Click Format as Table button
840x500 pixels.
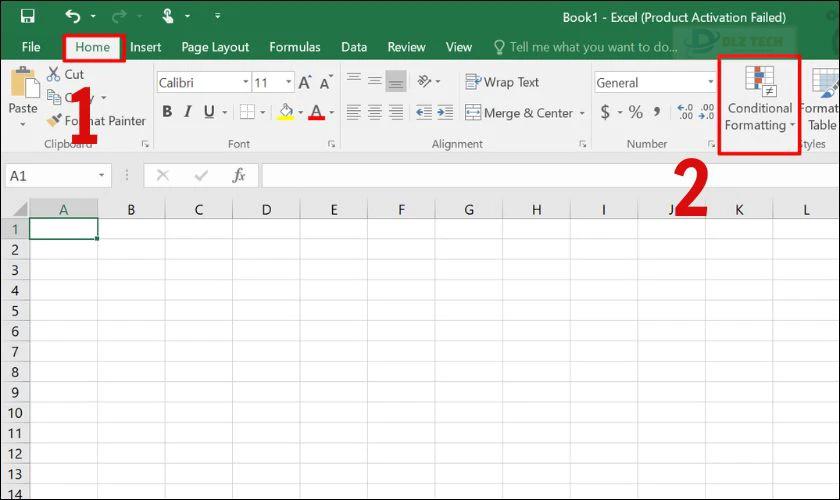click(820, 100)
